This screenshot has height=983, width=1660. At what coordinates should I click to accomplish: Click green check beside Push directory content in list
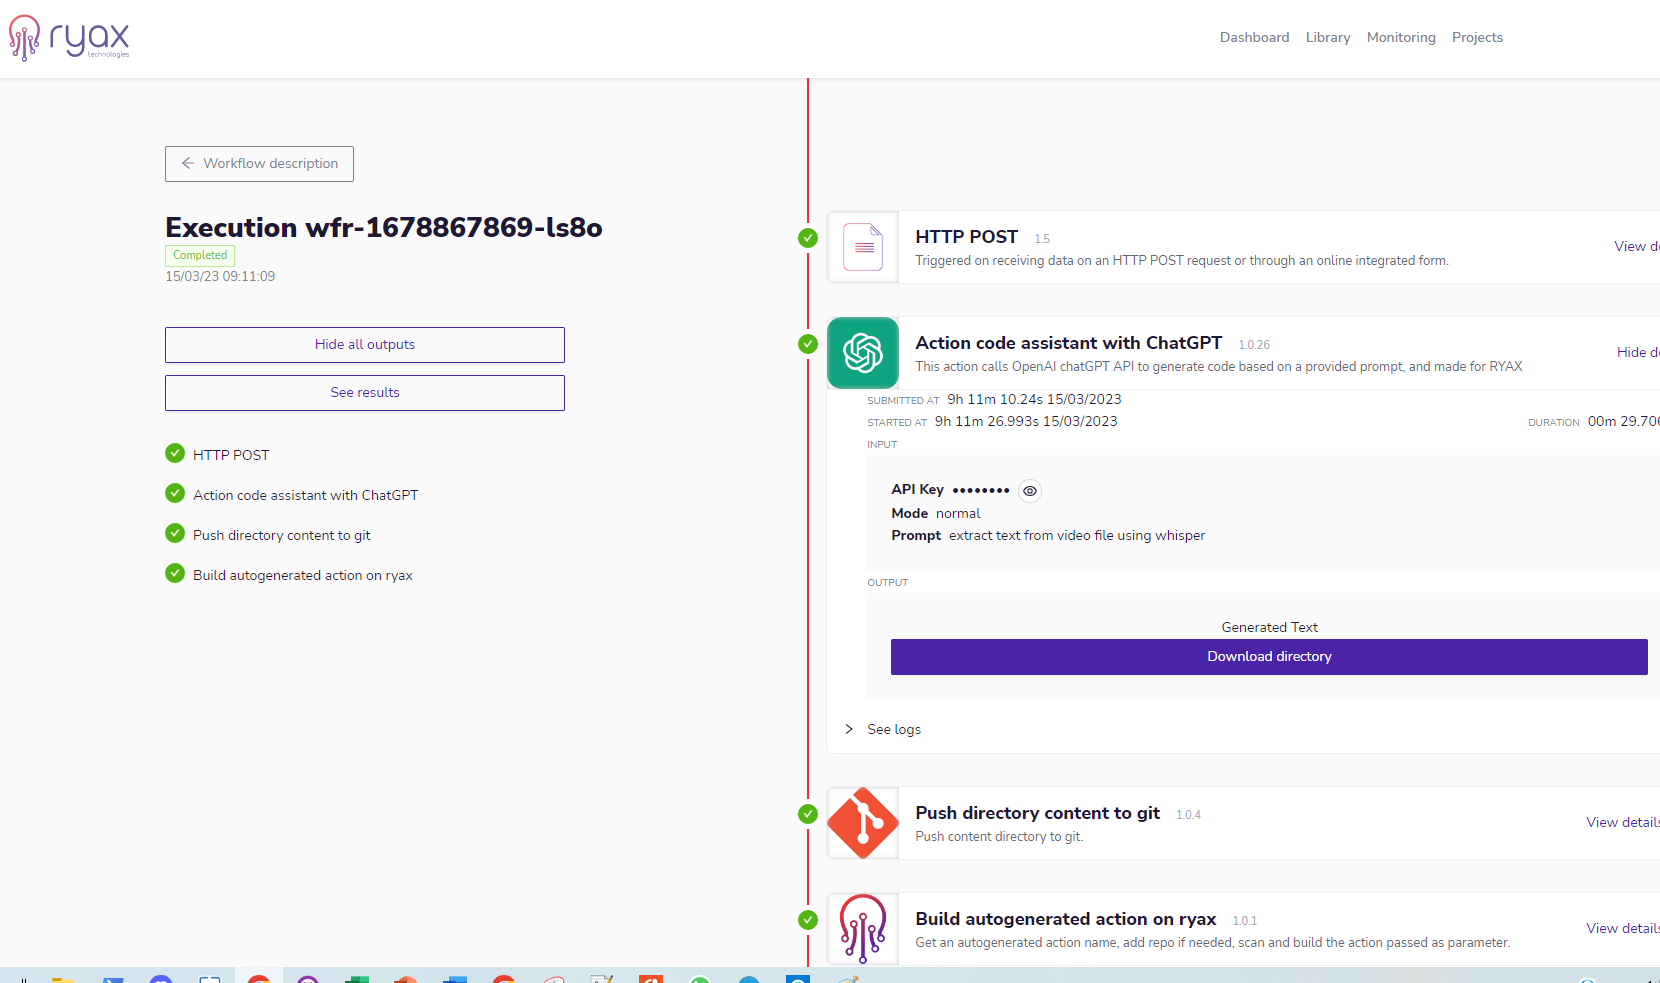(175, 533)
